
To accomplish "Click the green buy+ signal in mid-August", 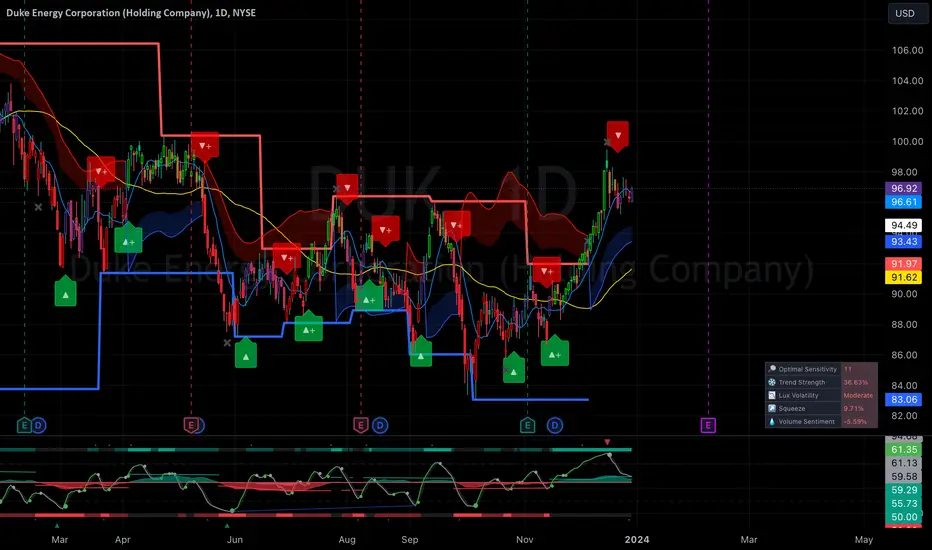I will [369, 297].
